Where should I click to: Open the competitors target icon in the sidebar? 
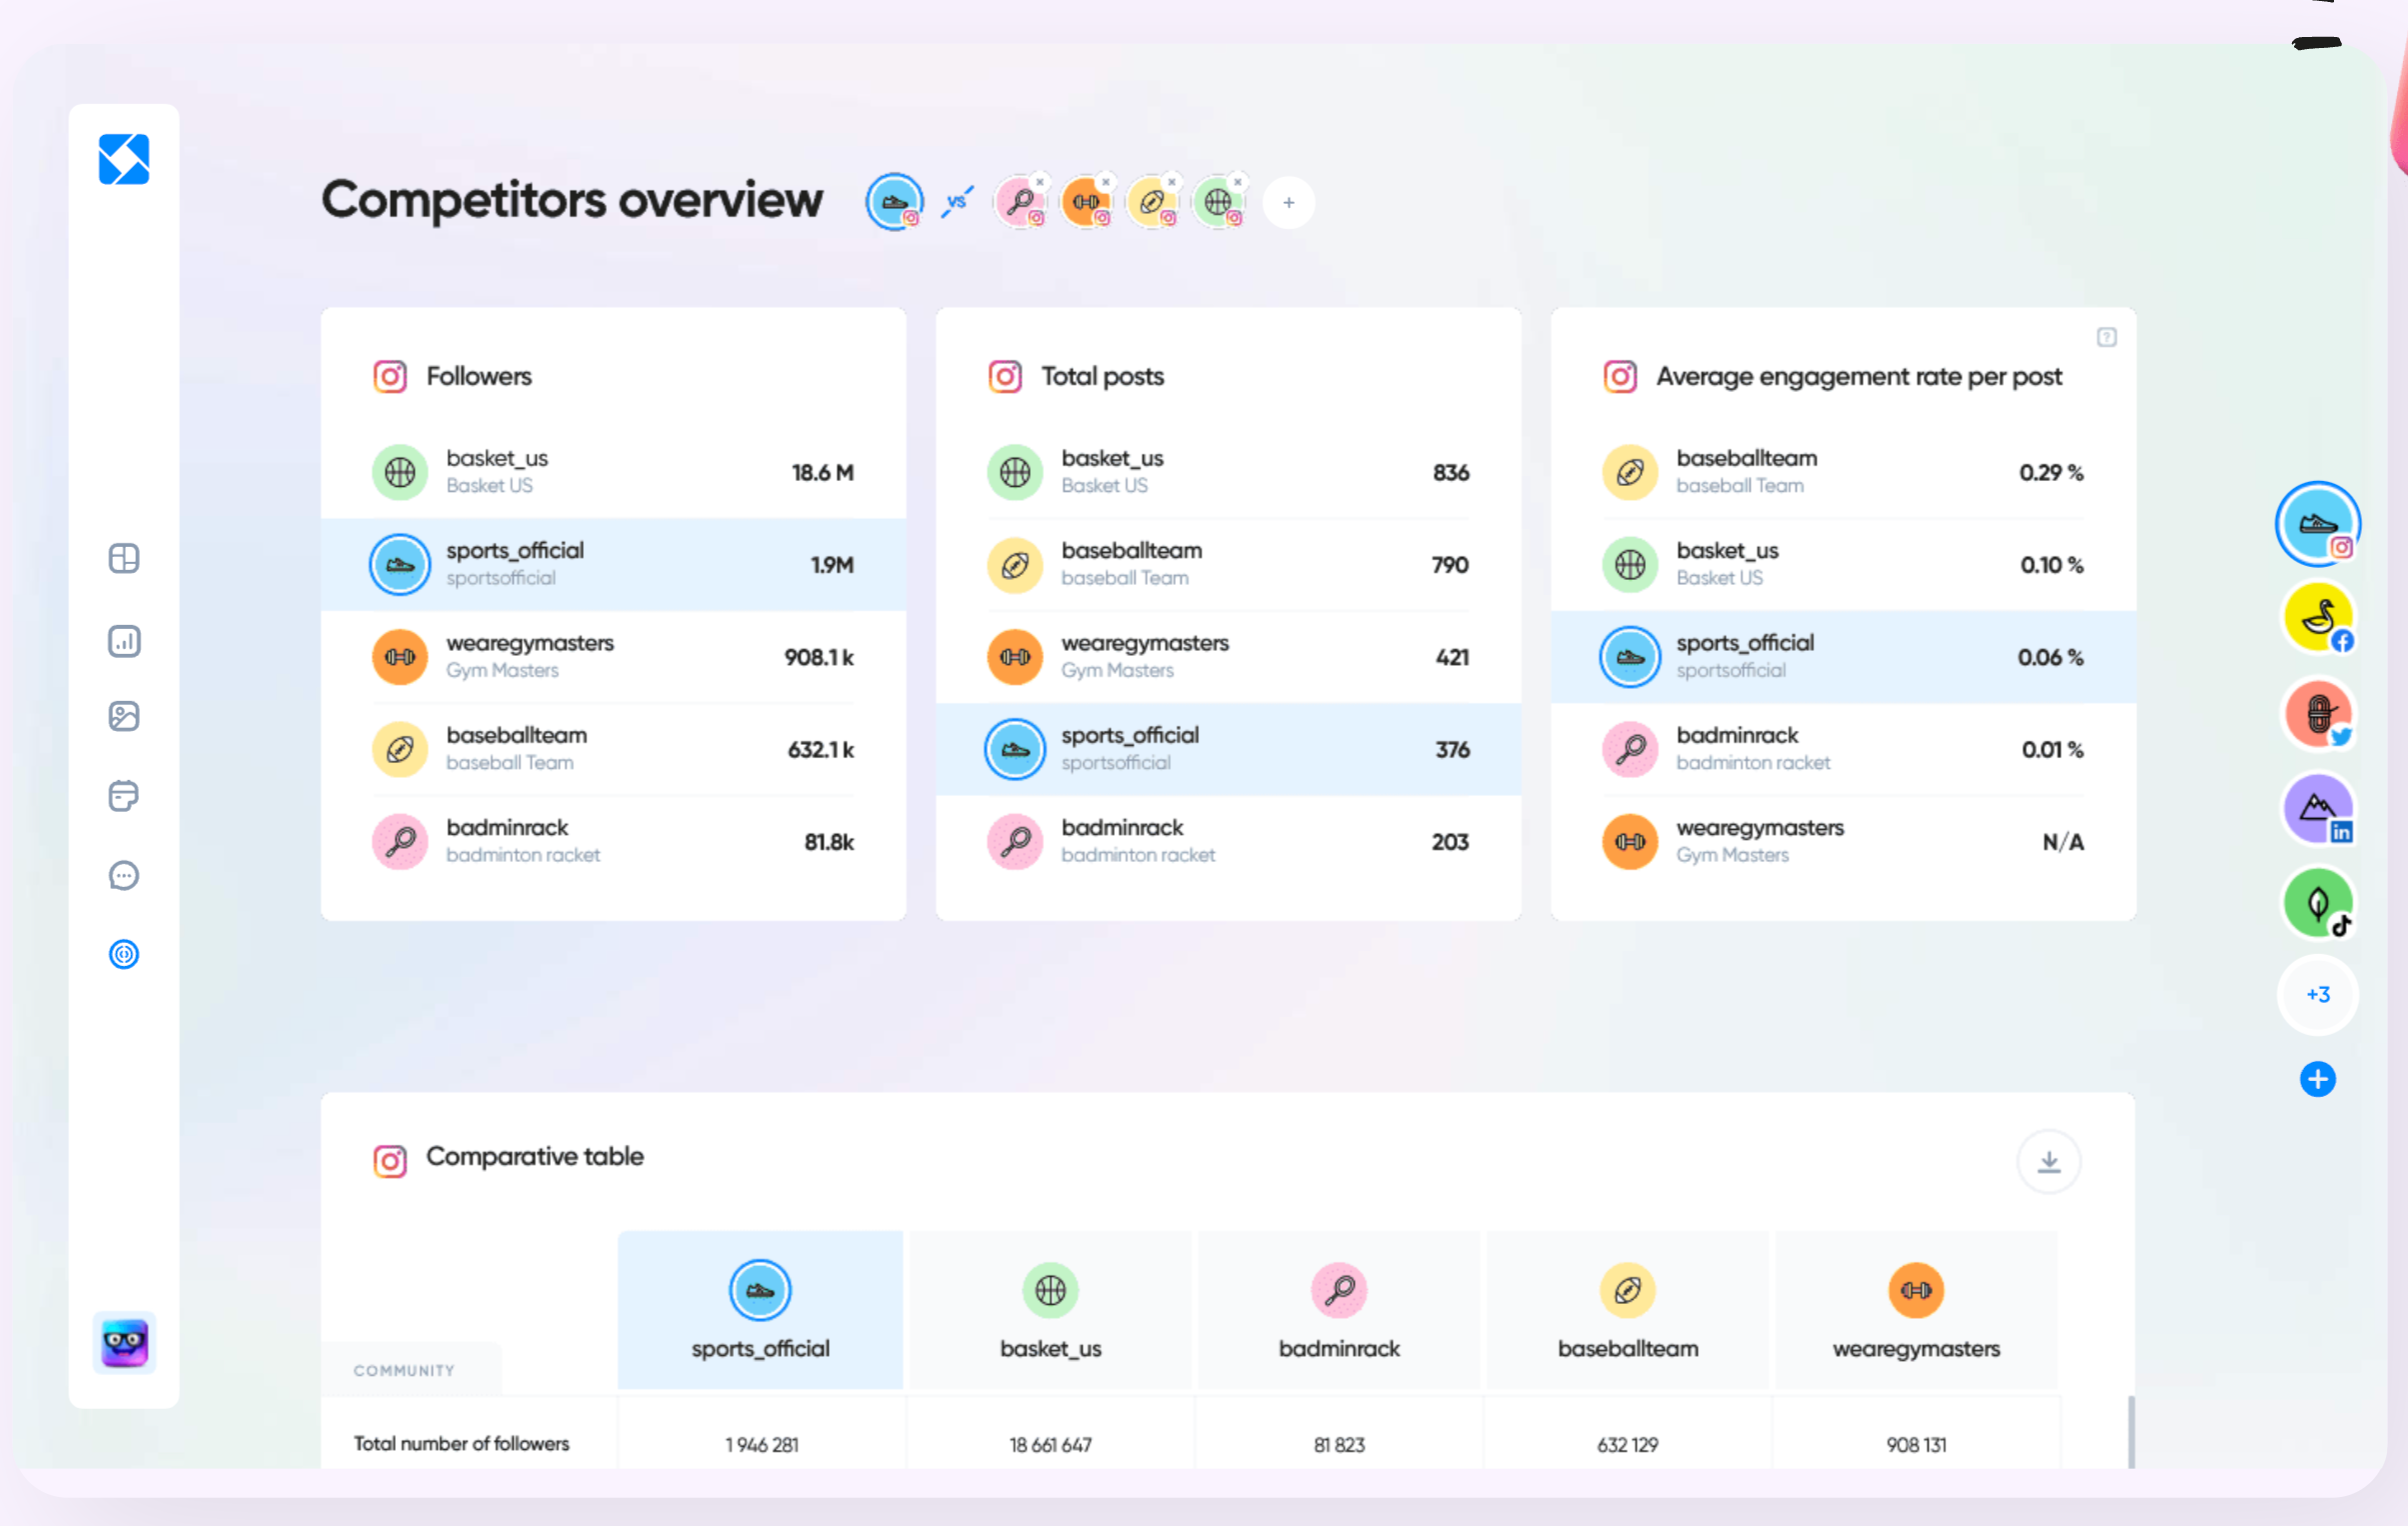tap(124, 955)
